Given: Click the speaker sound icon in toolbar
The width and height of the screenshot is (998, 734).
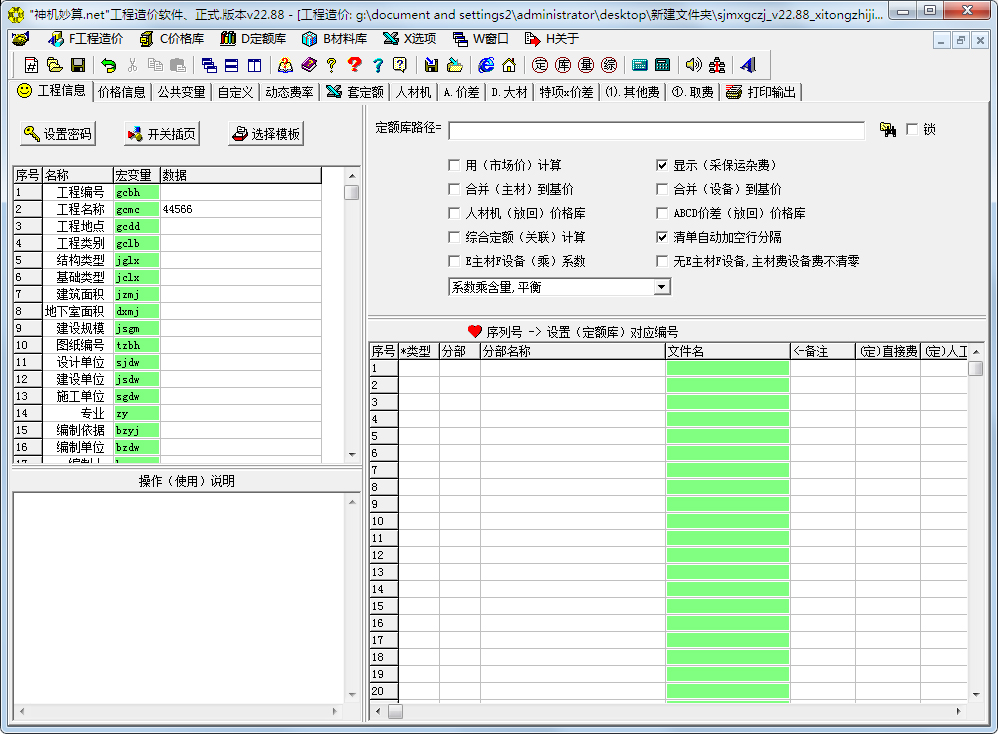Looking at the screenshot, I should pyautogui.click(x=693, y=65).
